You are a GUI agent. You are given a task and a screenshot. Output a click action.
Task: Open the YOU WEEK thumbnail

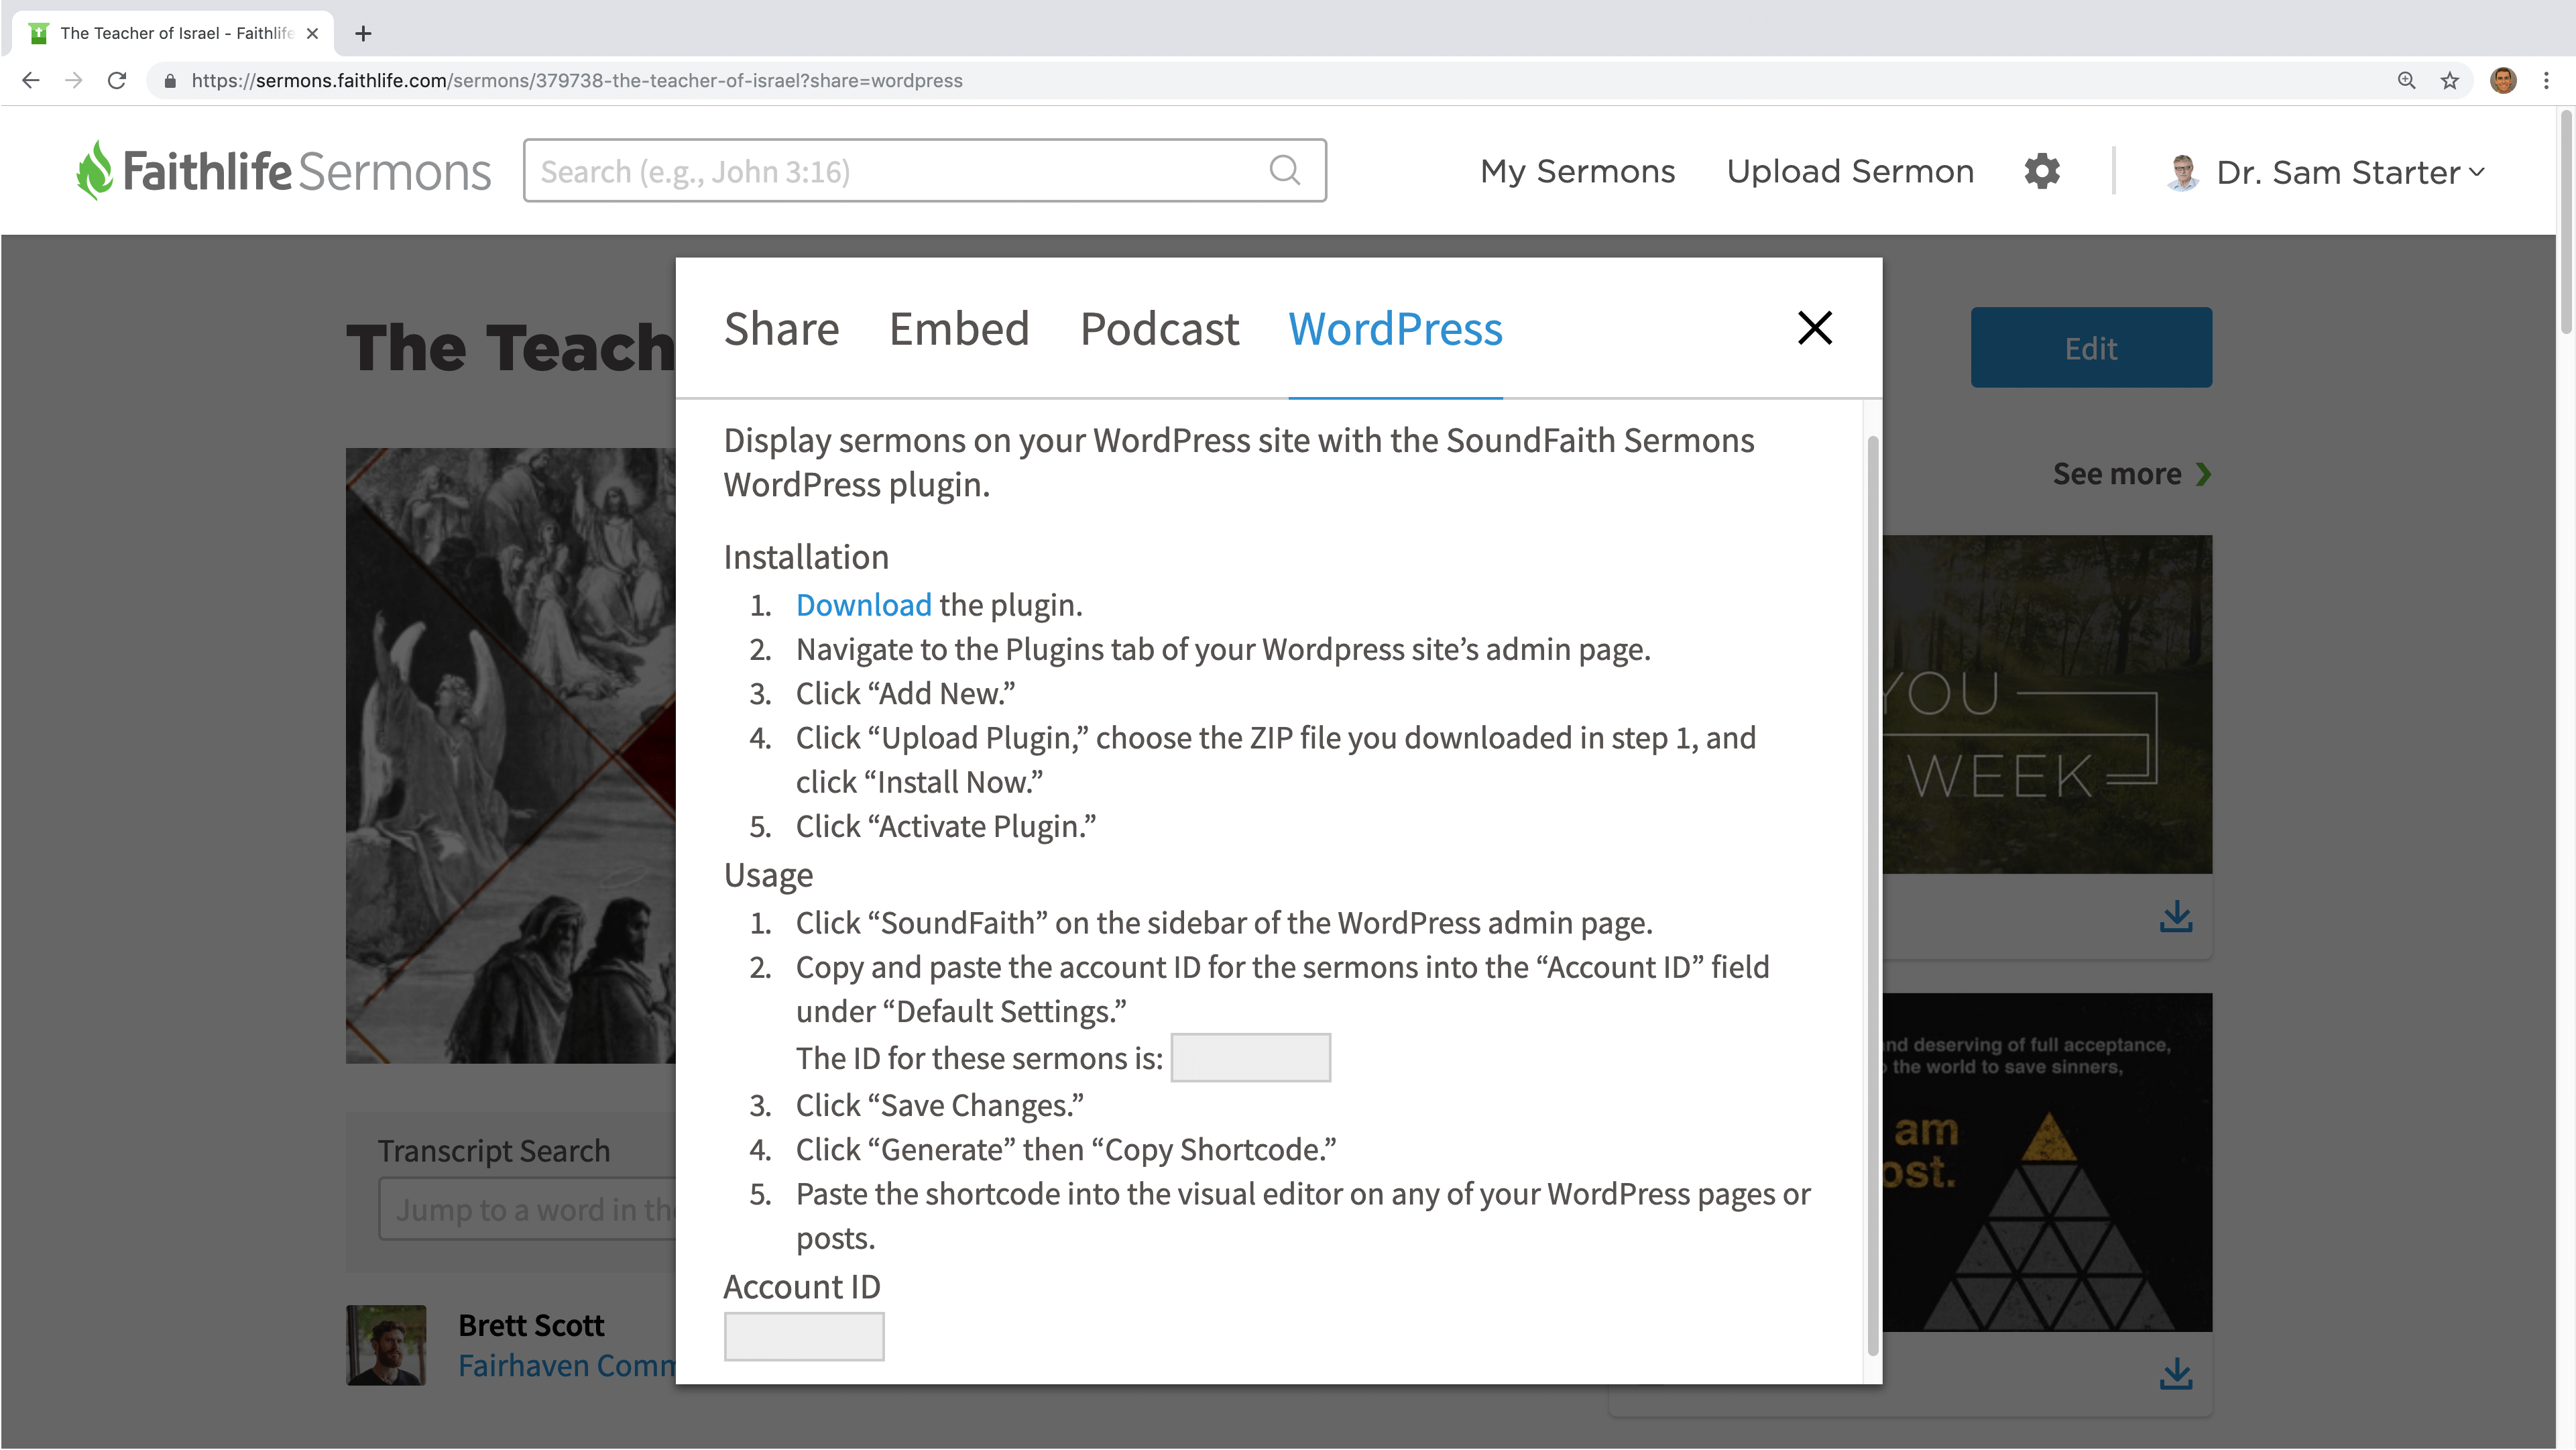2047,704
